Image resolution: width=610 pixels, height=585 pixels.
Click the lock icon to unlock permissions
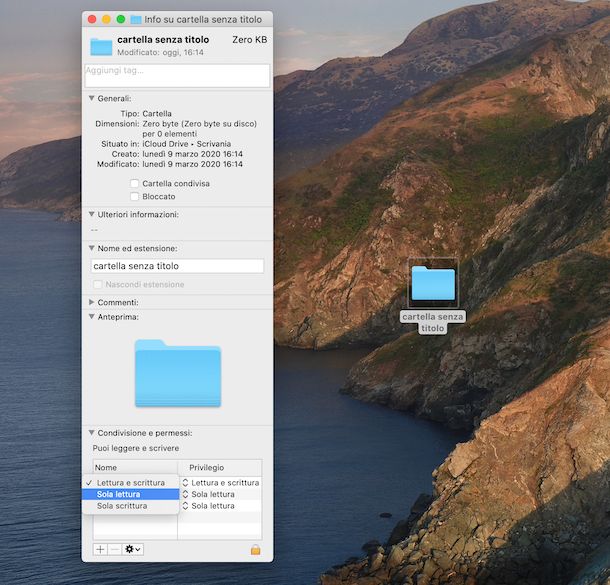pyautogui.click(x=256, y=549)
